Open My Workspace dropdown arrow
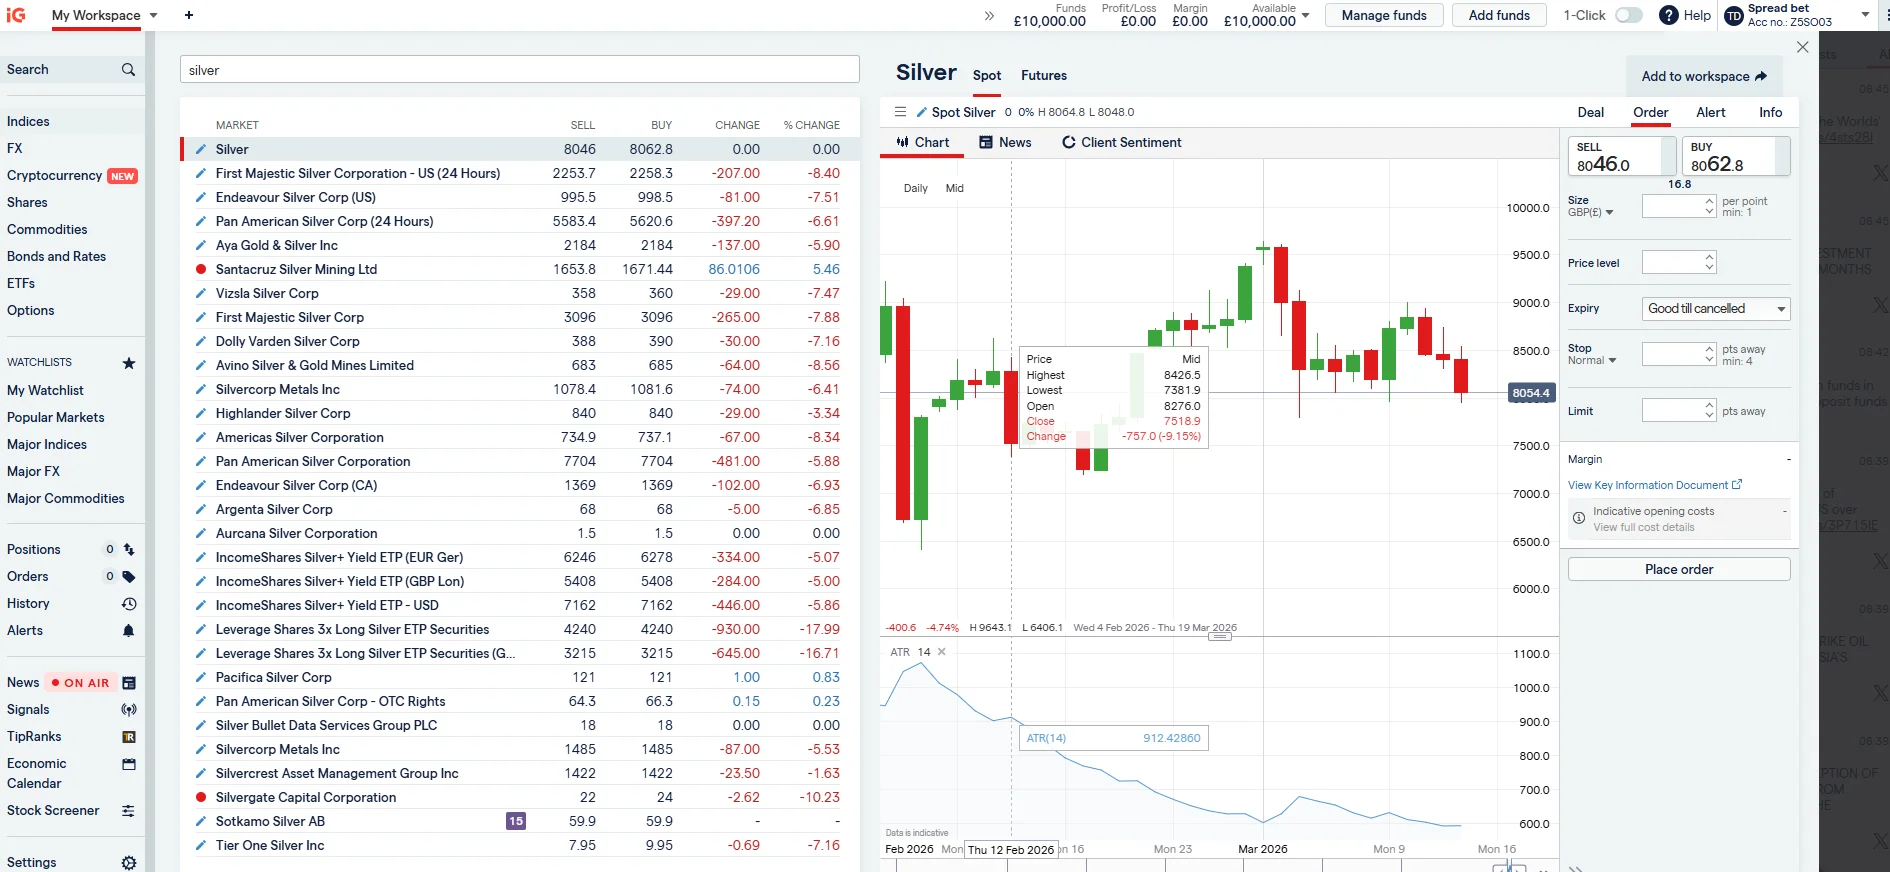Screen dimensions: 1890x872 154,16
